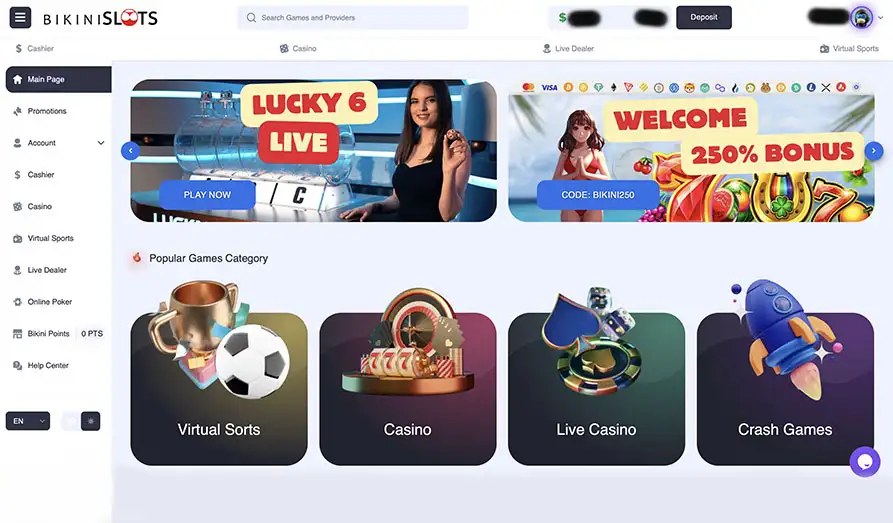
Task: Focus the Search Games and Providers field
Action: [353, 18]
